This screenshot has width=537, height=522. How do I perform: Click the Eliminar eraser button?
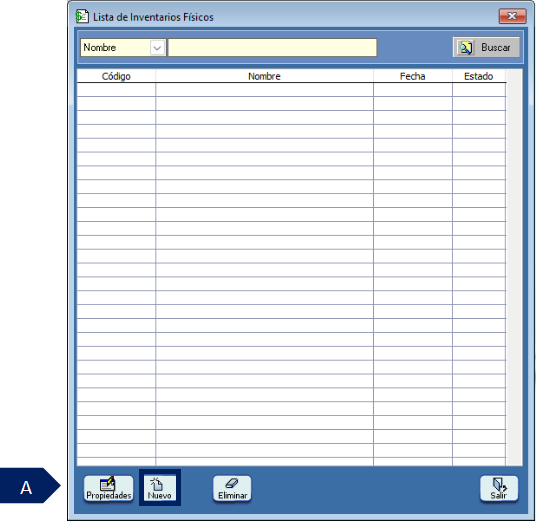pyautogui.click(x=232, y=489)
